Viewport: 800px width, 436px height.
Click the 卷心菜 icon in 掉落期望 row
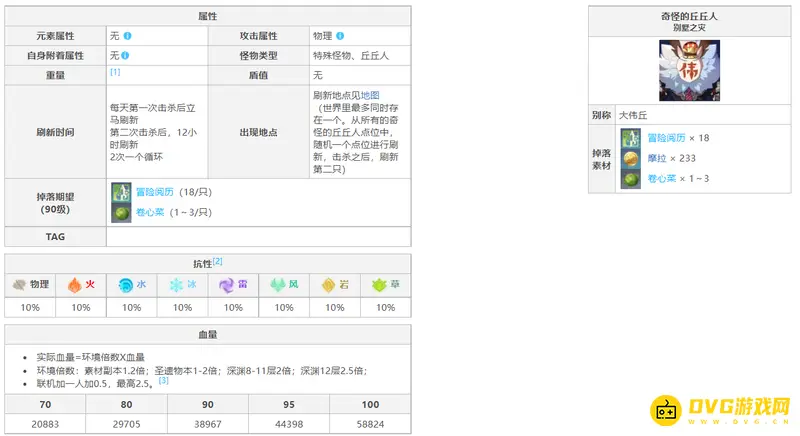coord(120,213)
